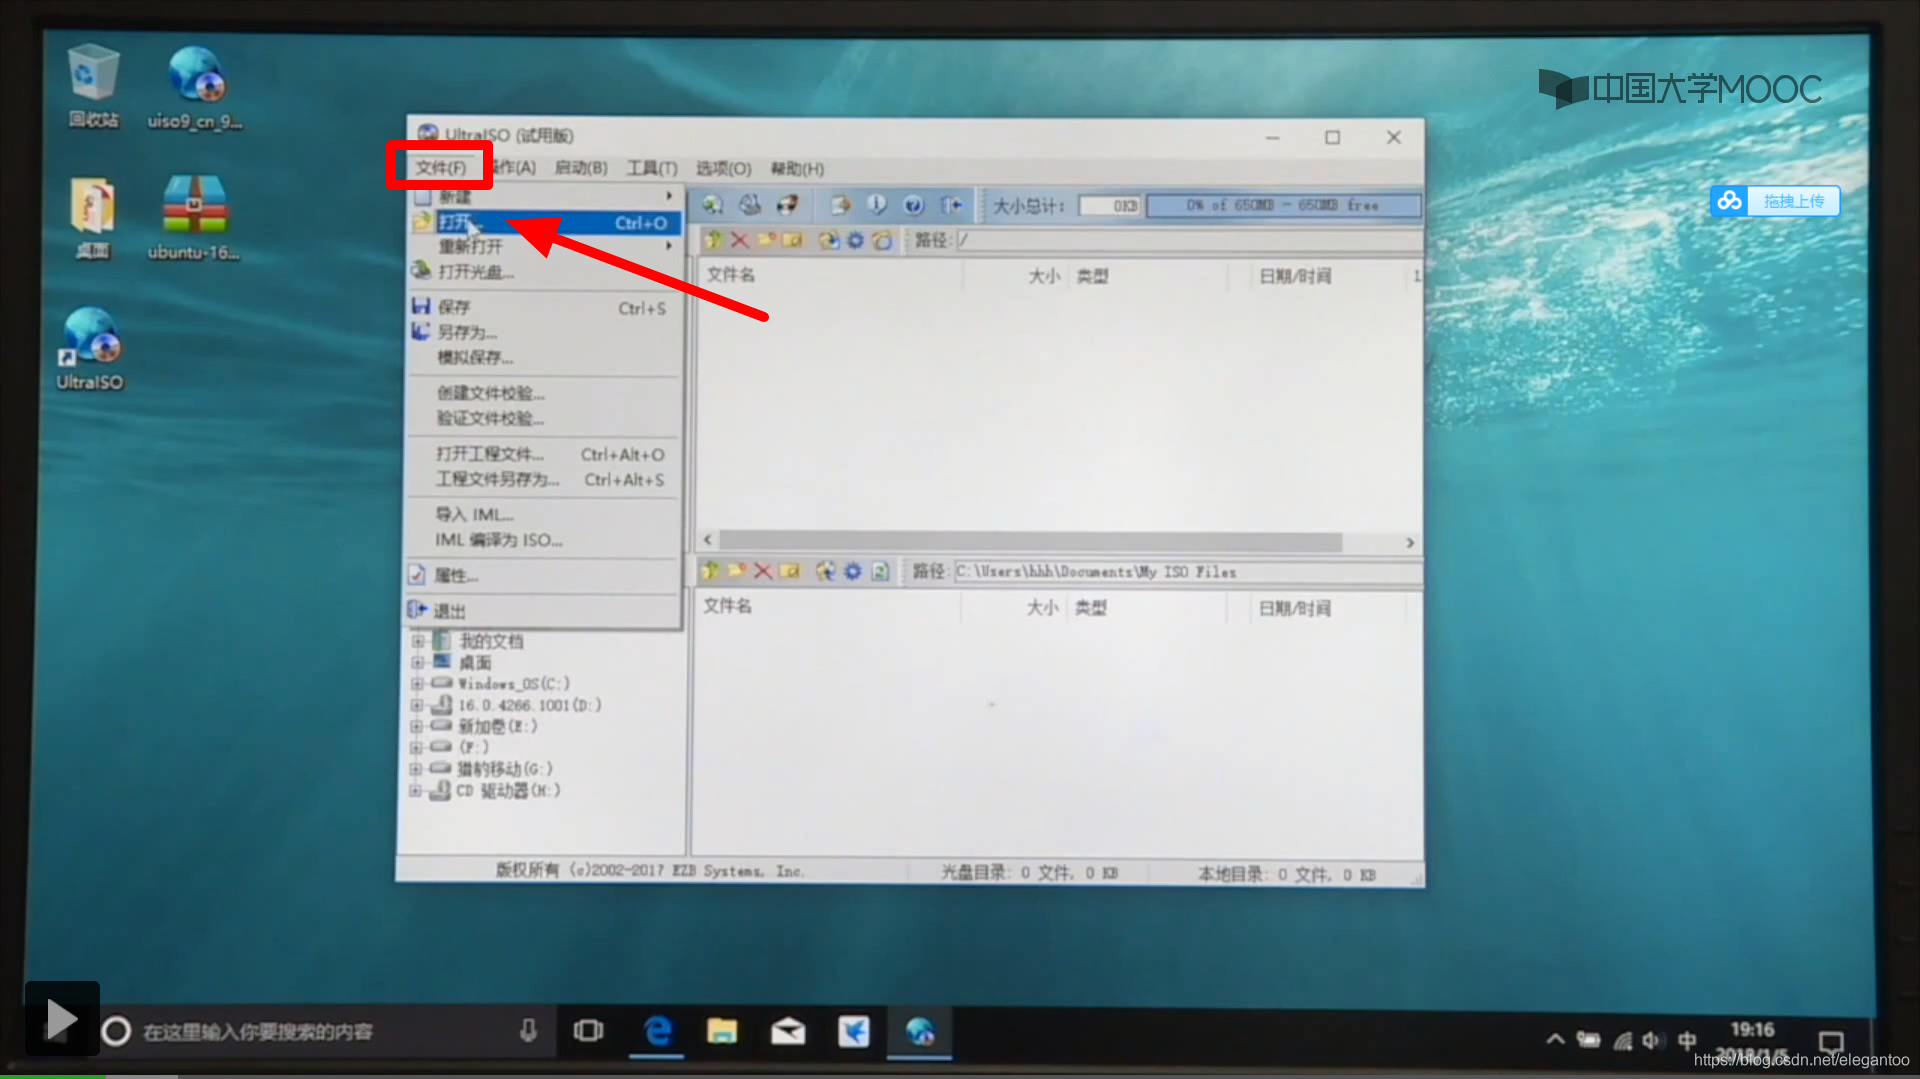Screen dimensions: 1920x1079
Task: Click the UltraISO icon in the taskbar
Action: tap(919, 1031)
